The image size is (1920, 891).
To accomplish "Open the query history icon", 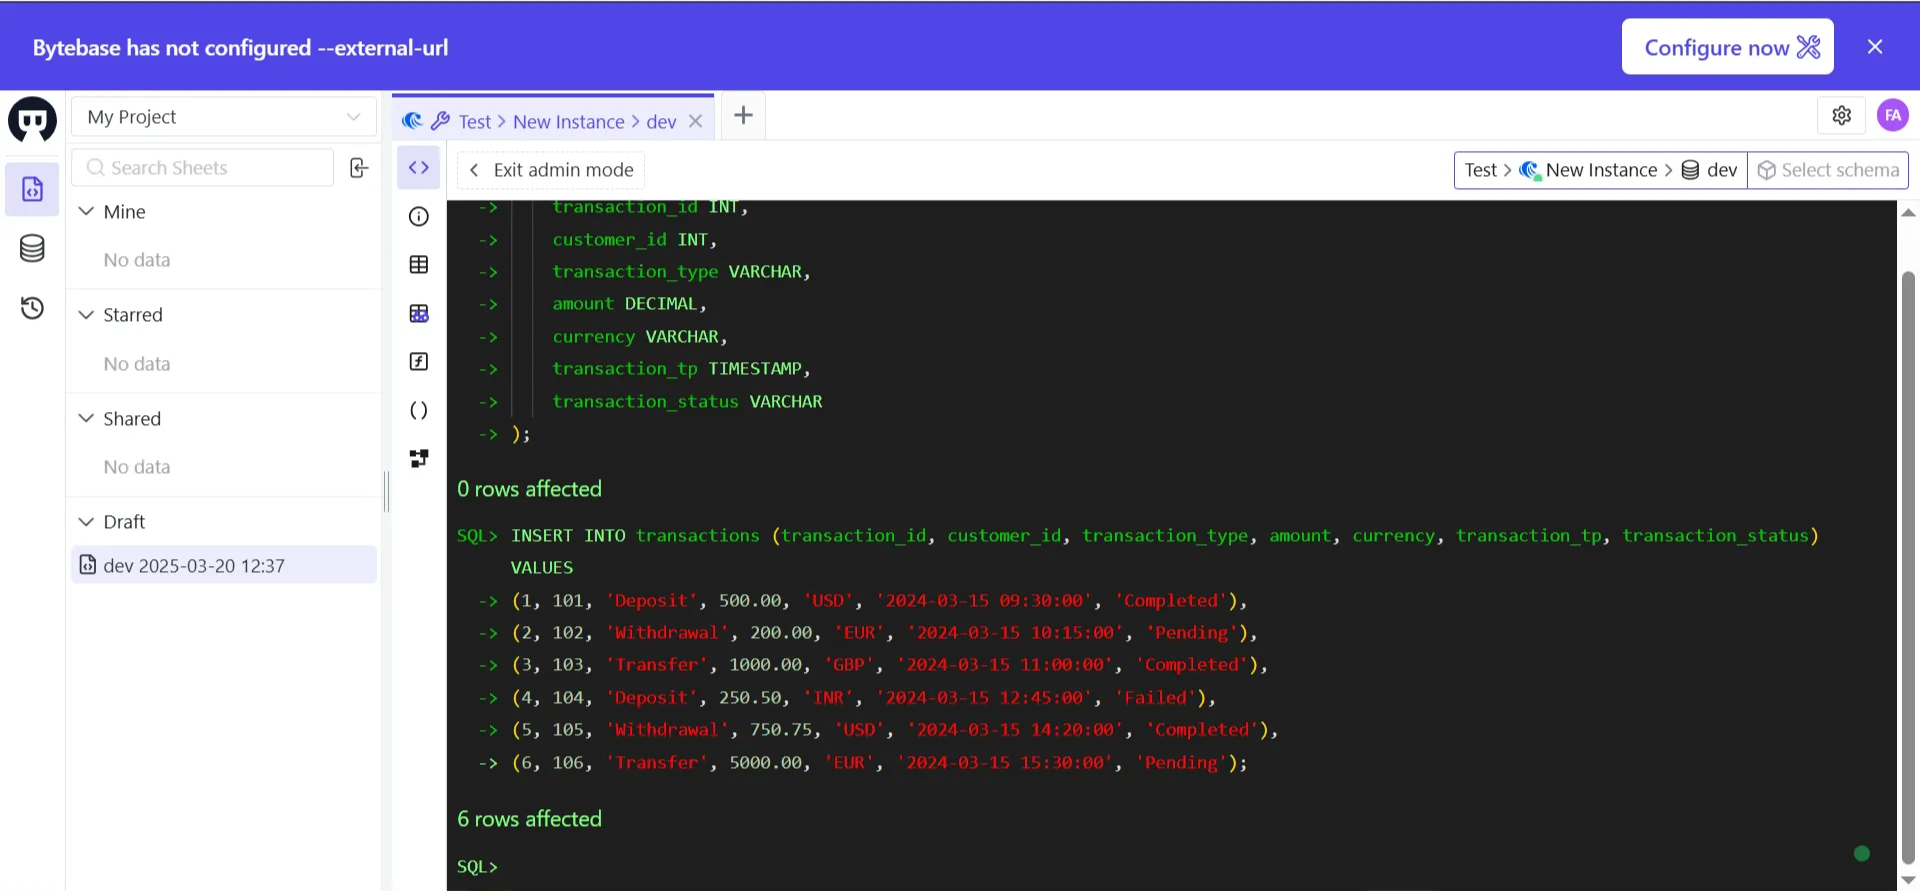I will coord(32,308).
